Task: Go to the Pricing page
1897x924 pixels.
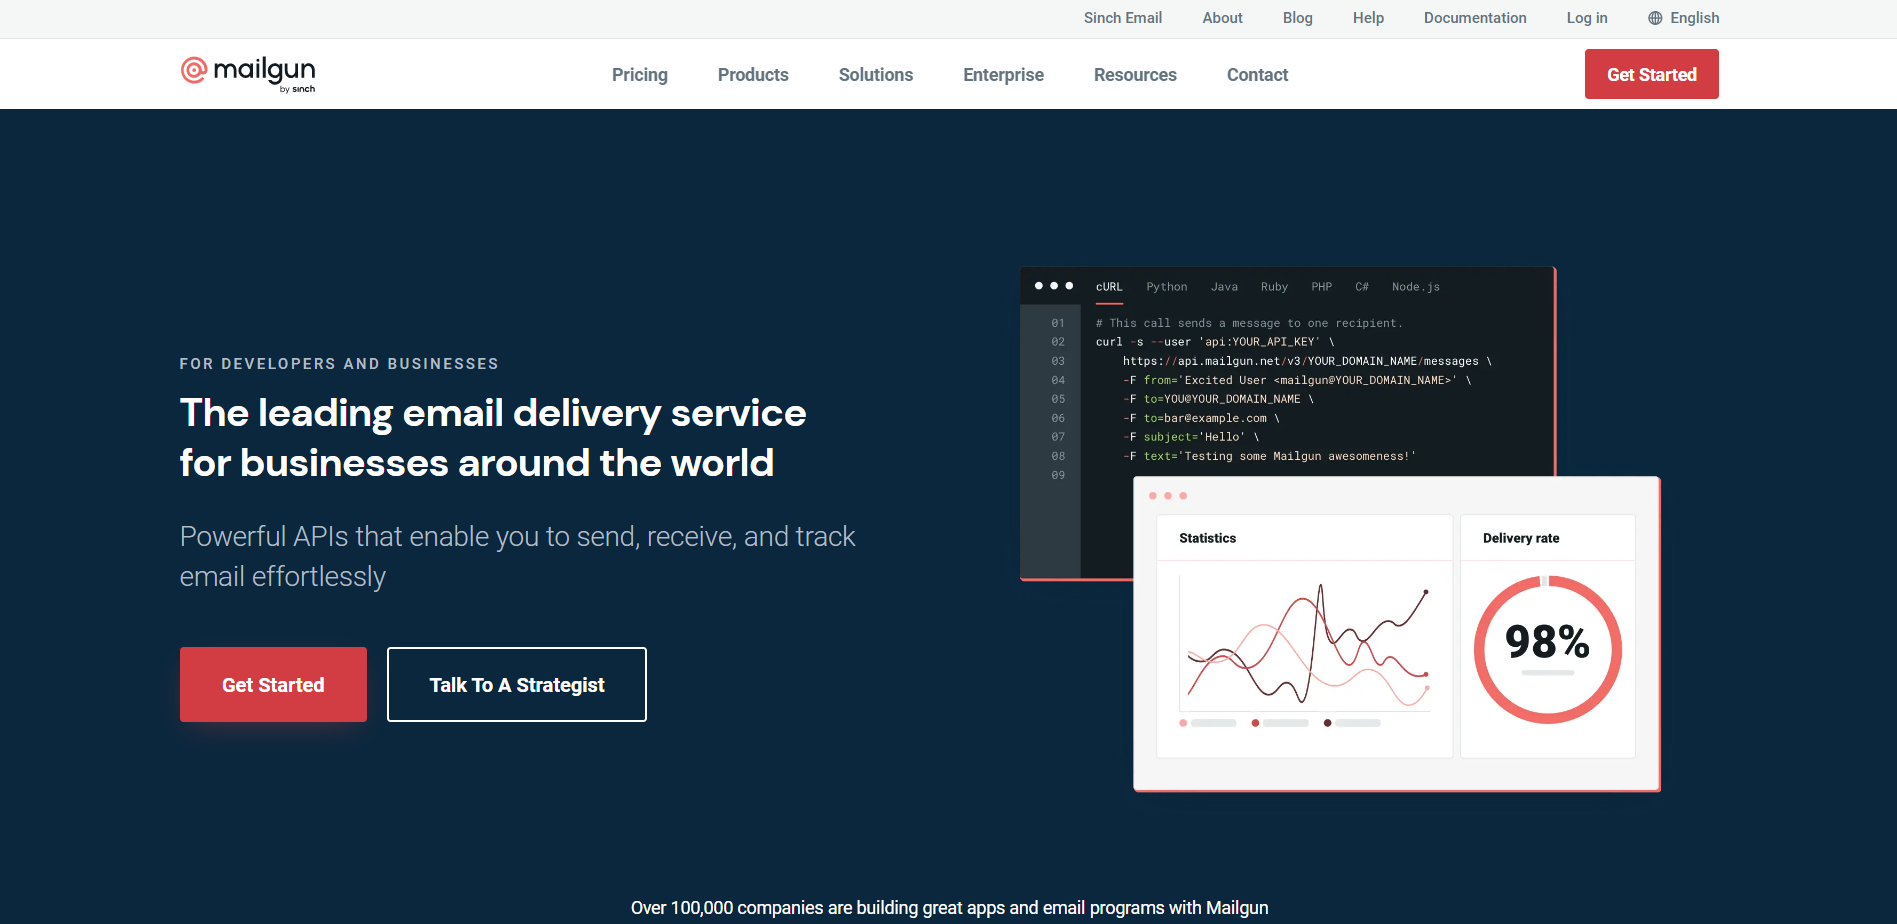Action: [x=639, y=75]
